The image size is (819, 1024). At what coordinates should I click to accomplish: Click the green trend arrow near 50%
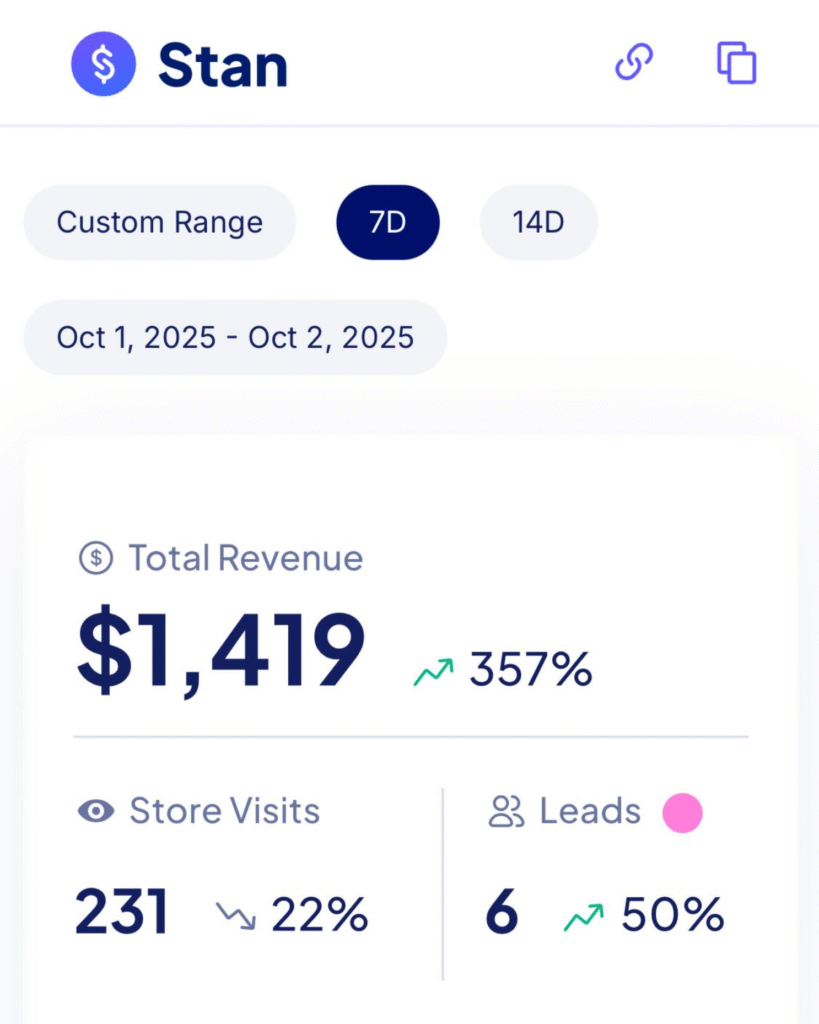click(584, 916)
